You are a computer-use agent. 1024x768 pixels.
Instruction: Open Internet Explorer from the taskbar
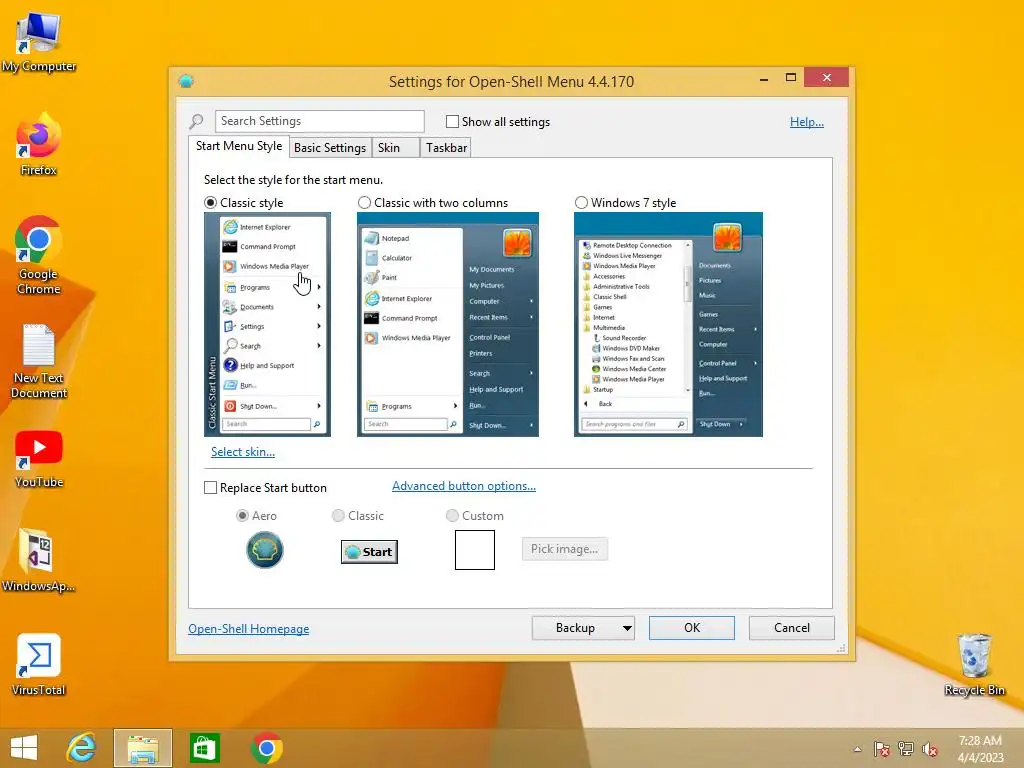click(82, 748)
